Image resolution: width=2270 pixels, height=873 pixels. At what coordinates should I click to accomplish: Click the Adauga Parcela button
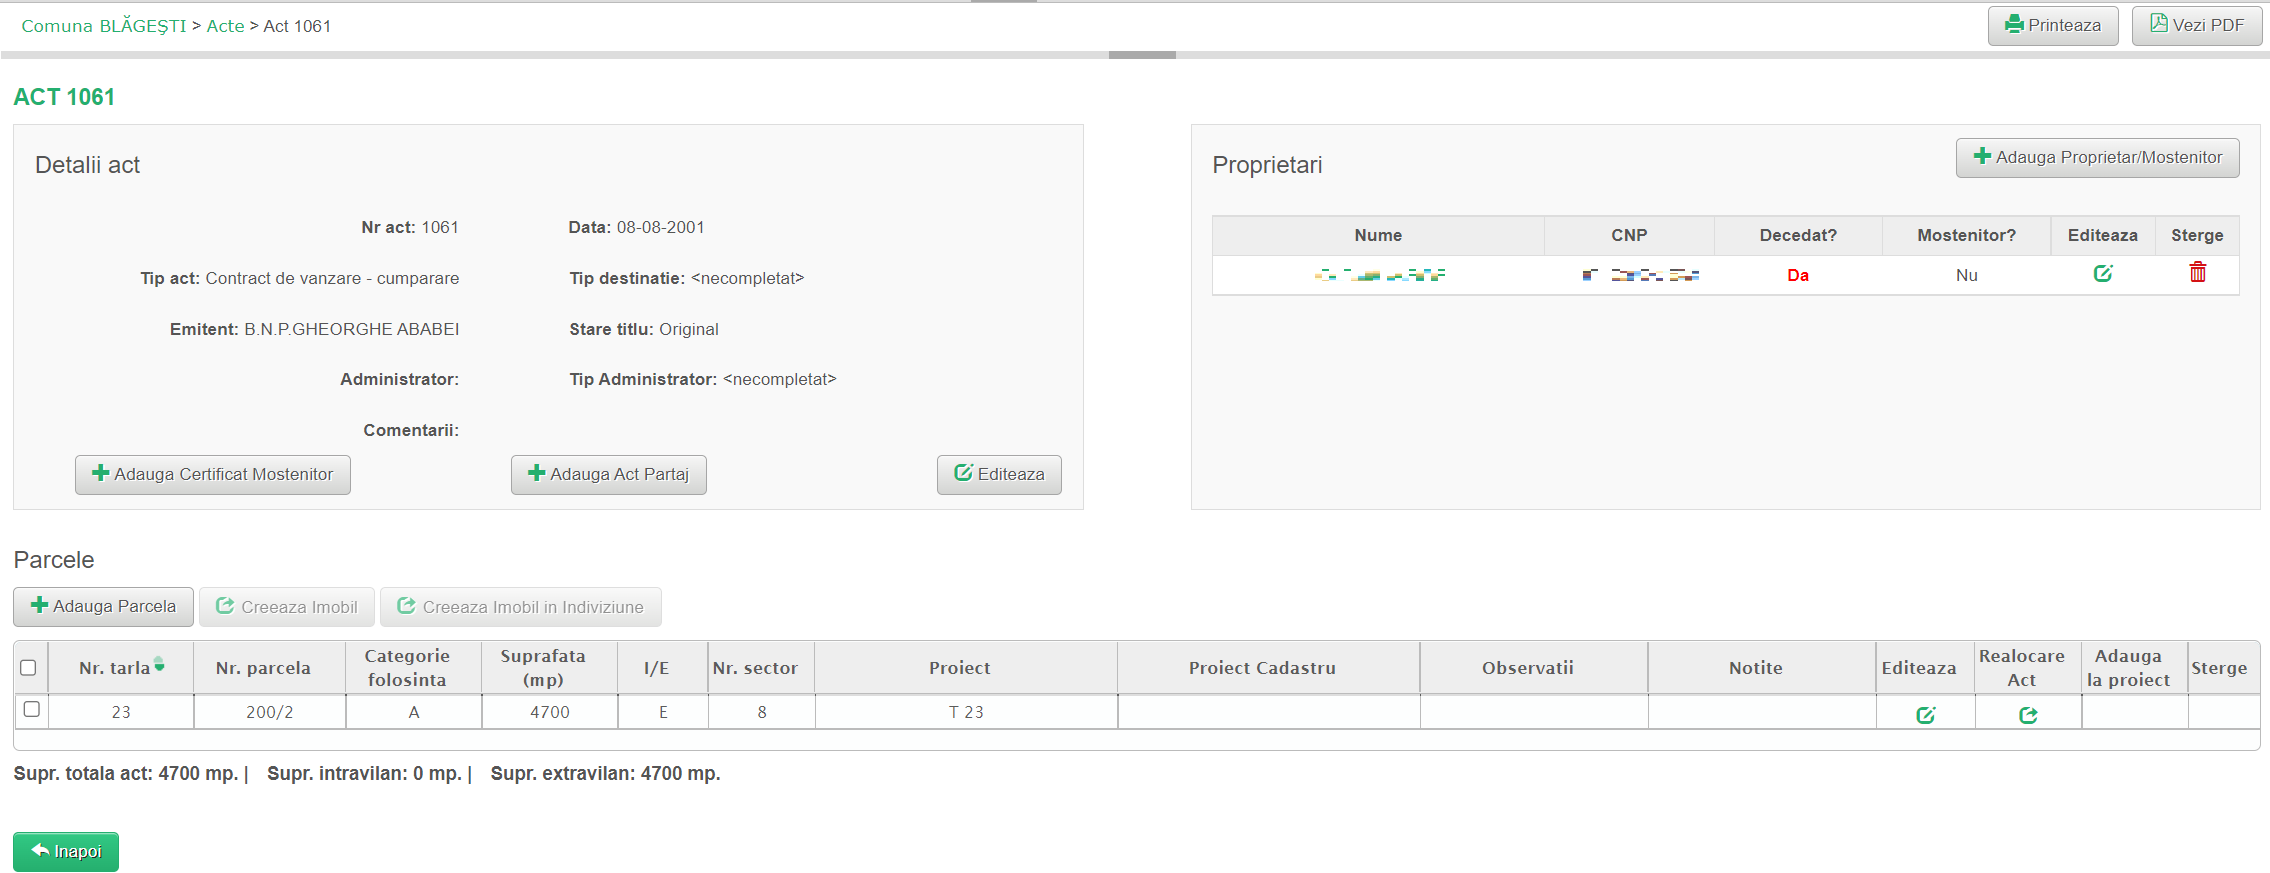tap(103, 607)
